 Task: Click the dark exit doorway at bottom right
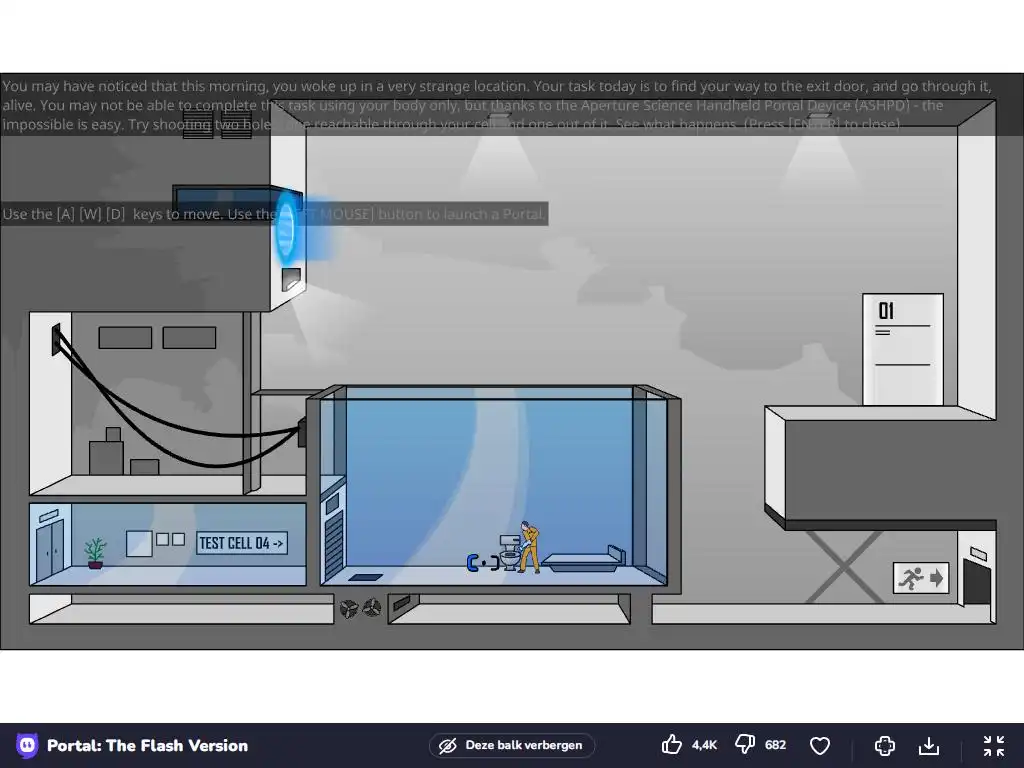click(x=977, y=580)
